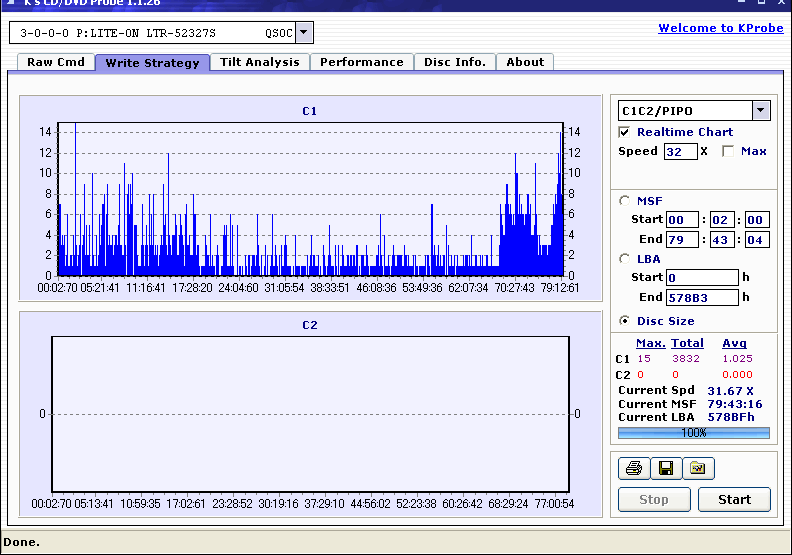Click the 100% progress bar
The height and width of the screenshot is (555, 792).
coord(694,433)
